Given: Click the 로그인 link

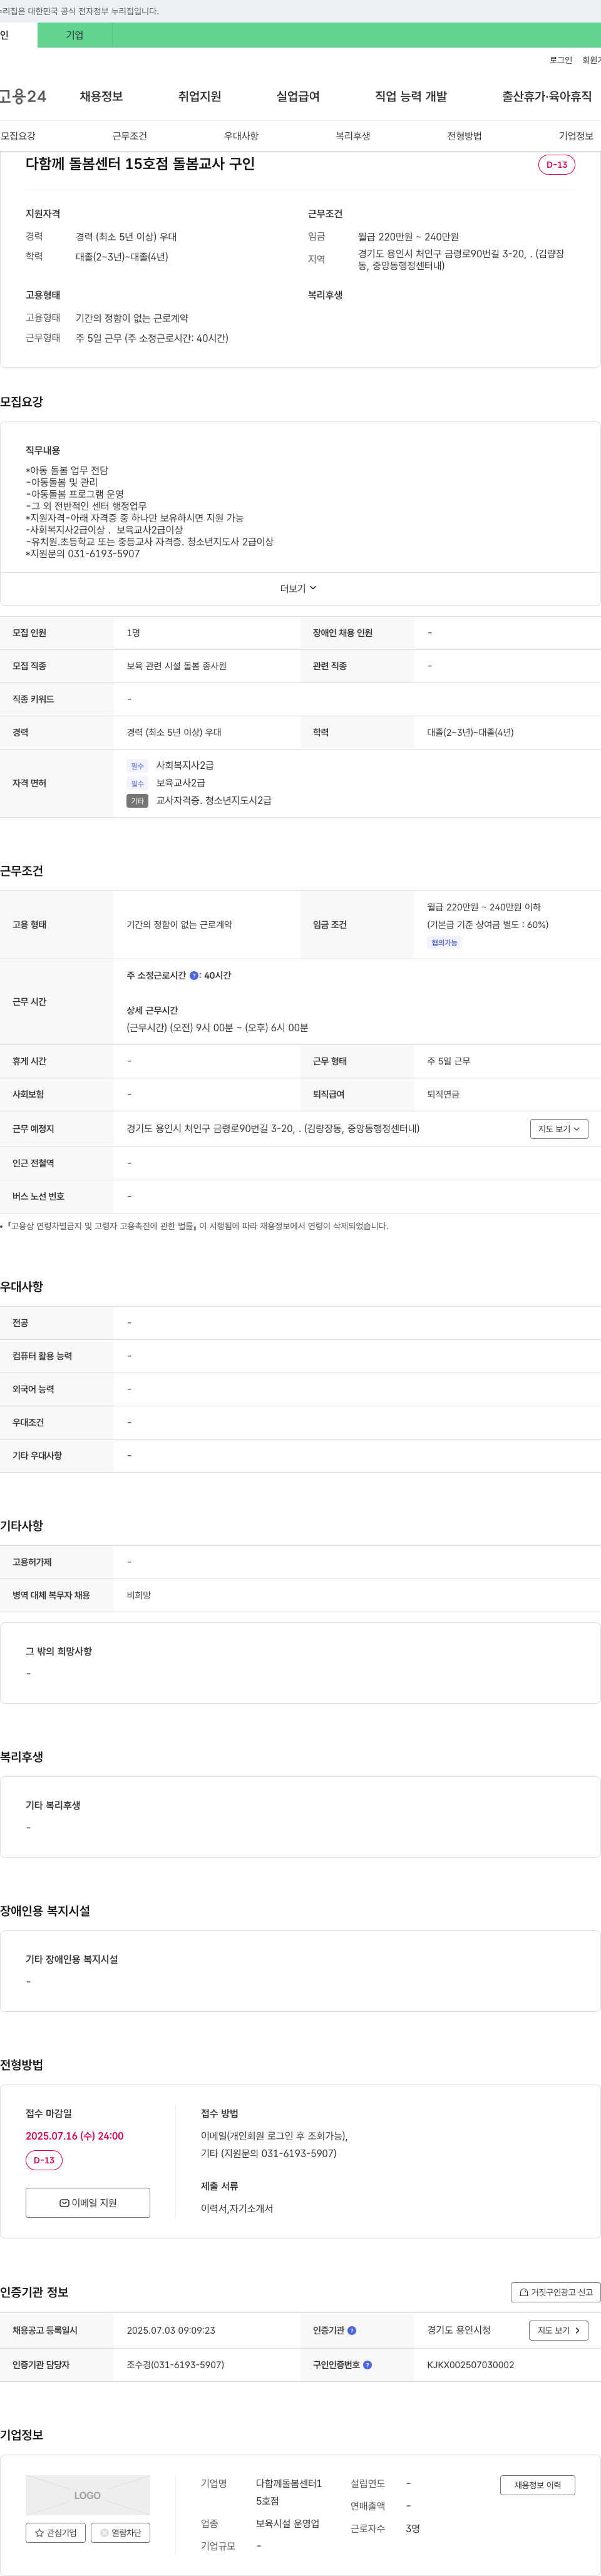Looking at the screenshot, I should click(x=561, y=60).
